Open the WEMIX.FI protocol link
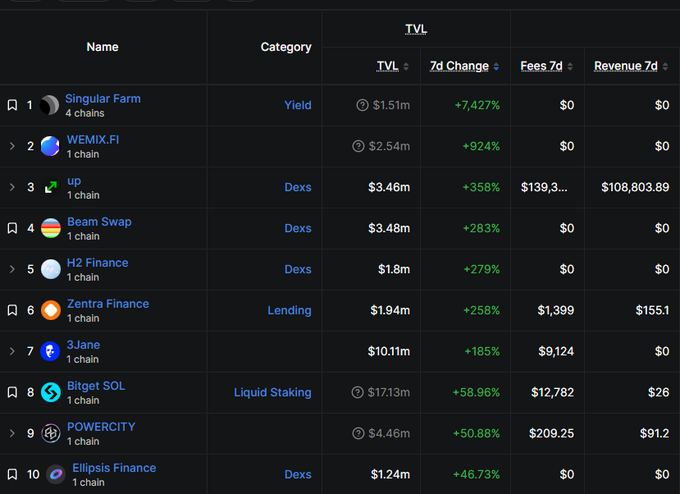This screenshot has height=494, width=680. 93,140
